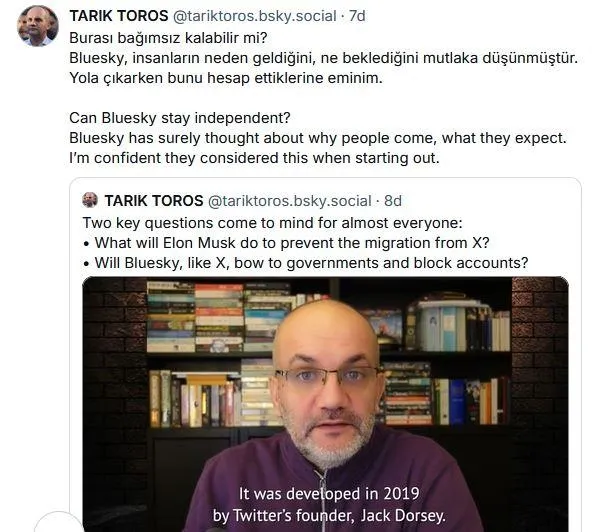Click "I'm confident they considered this" sentence

[254, 158]
